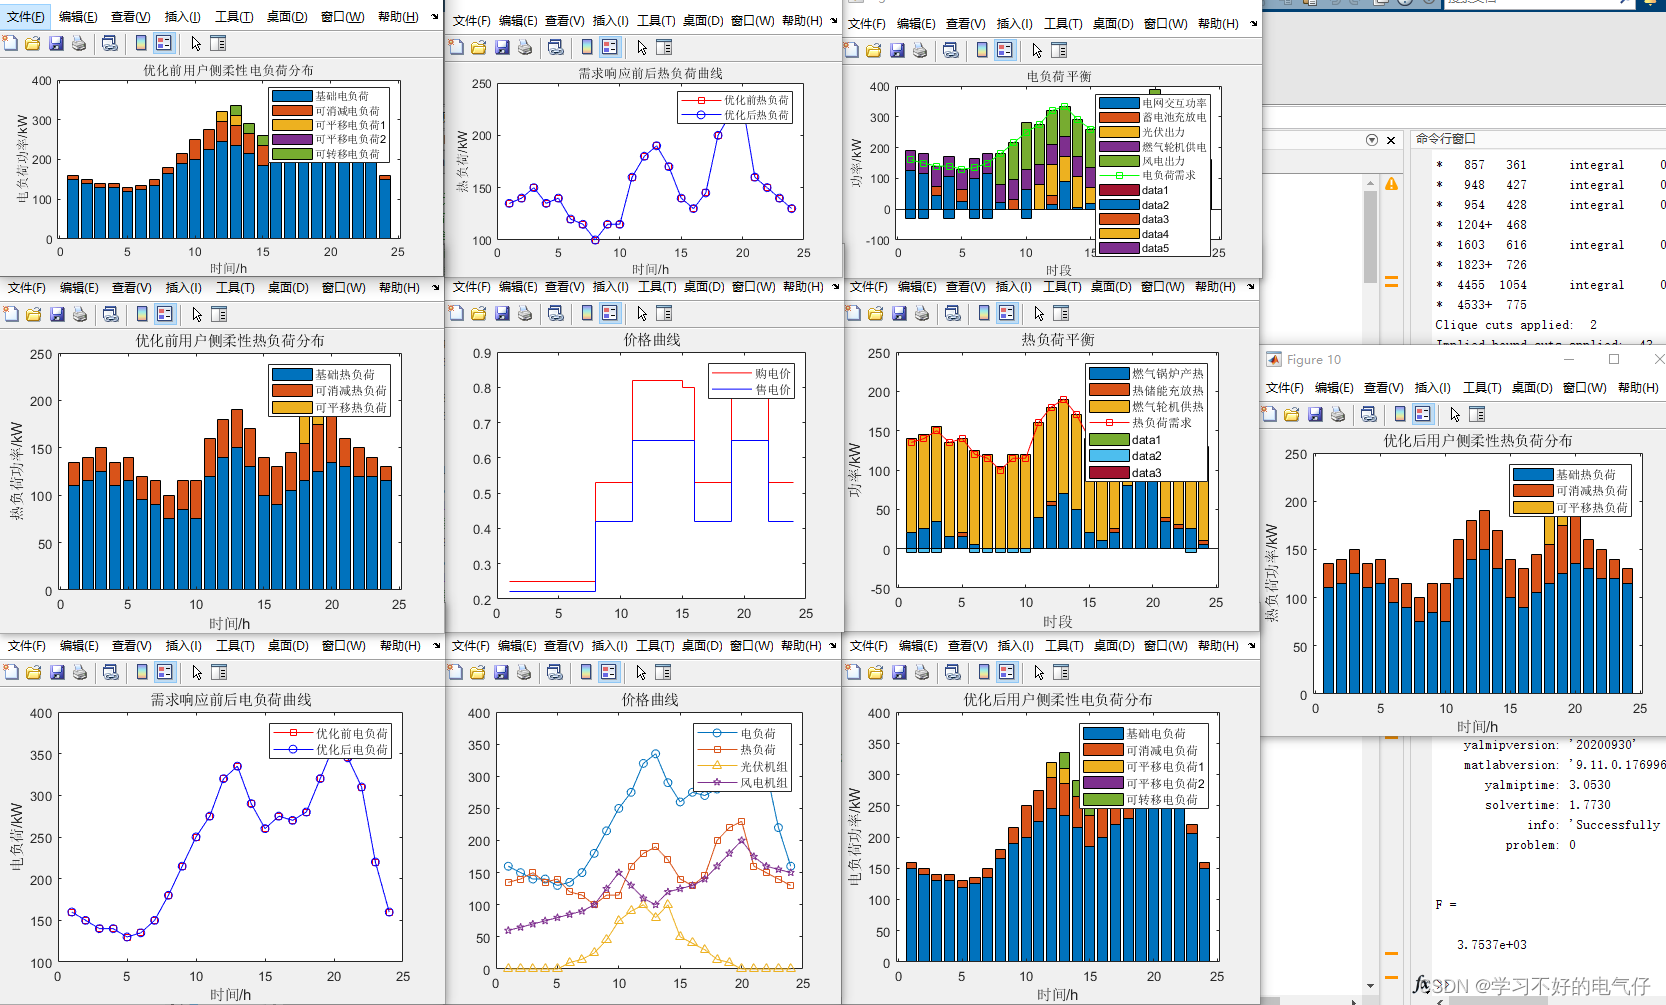Open command window actions dropdown arrow
This screenshot has height=1005, width=1666.
point(1372,140)
